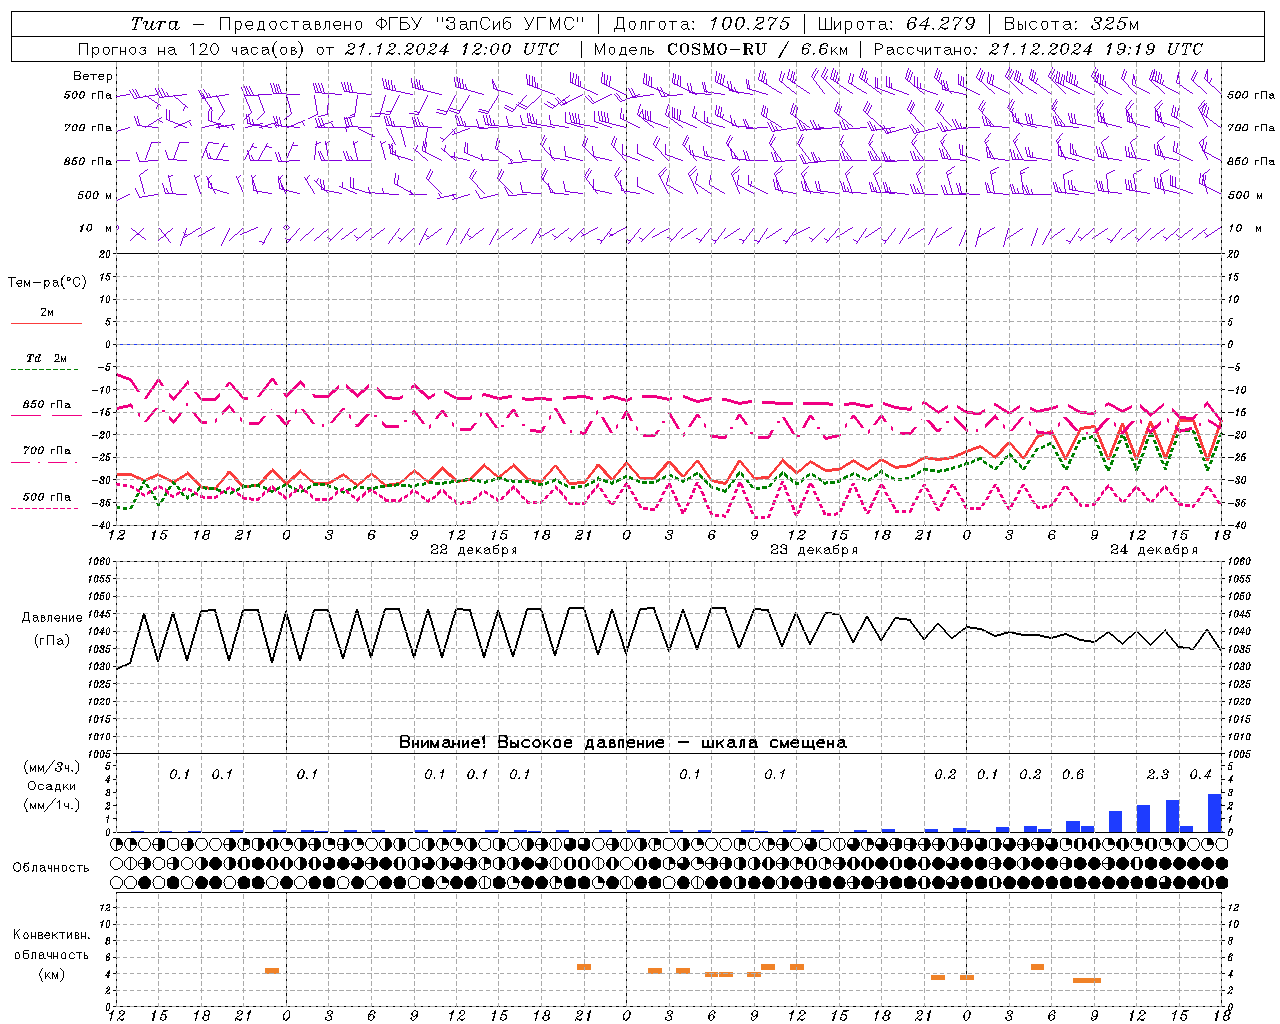Select the 'Широта: 64.279' header field

[896, 24]
